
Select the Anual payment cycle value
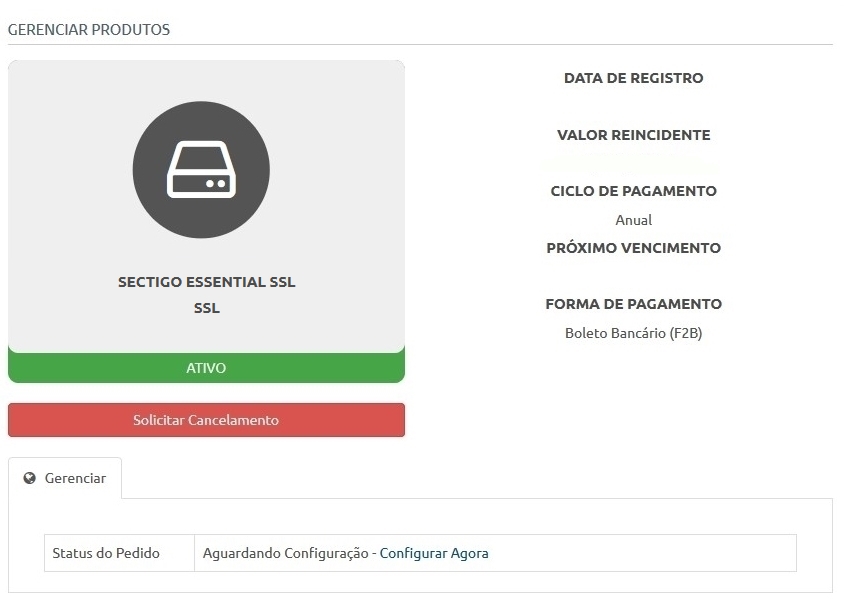(634, 220)
